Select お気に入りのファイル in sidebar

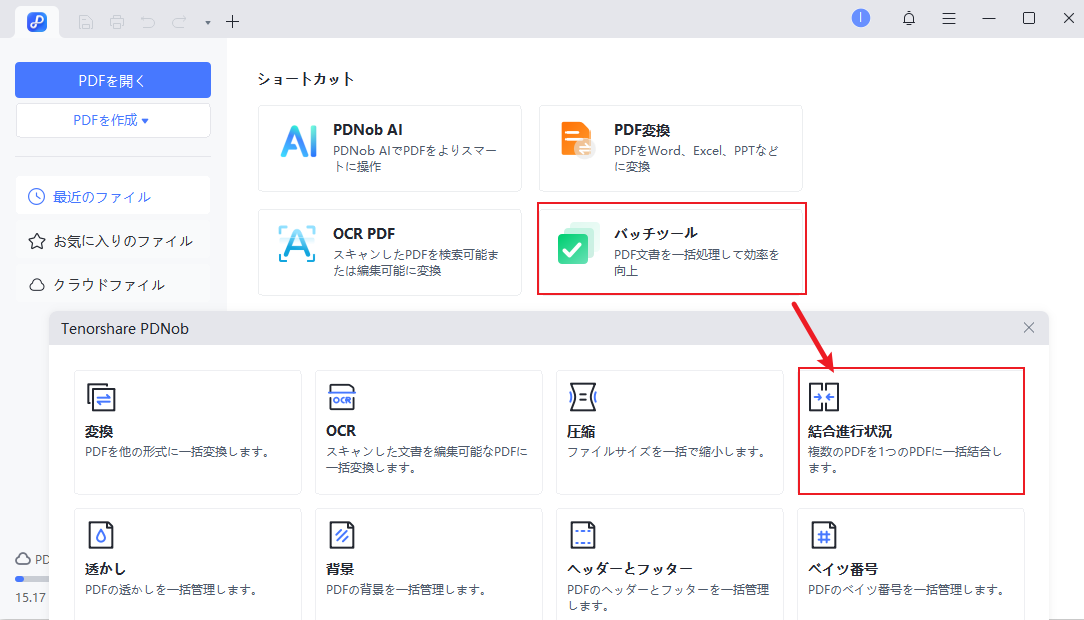tap(113, 241)
